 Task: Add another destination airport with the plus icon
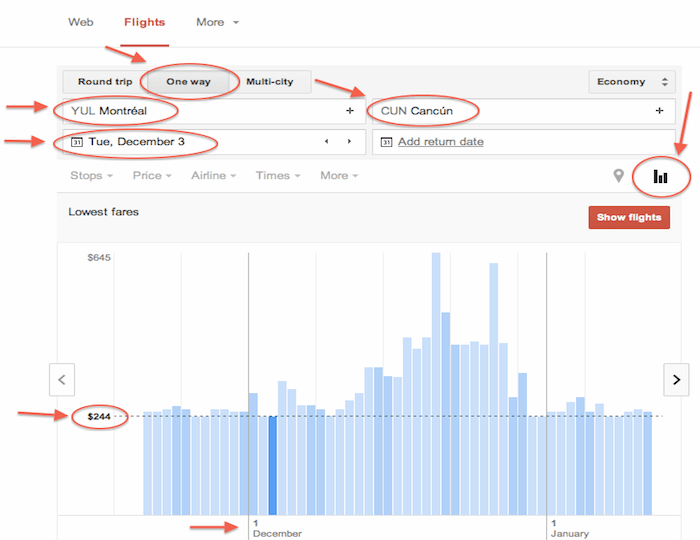(x=659, y=111)
